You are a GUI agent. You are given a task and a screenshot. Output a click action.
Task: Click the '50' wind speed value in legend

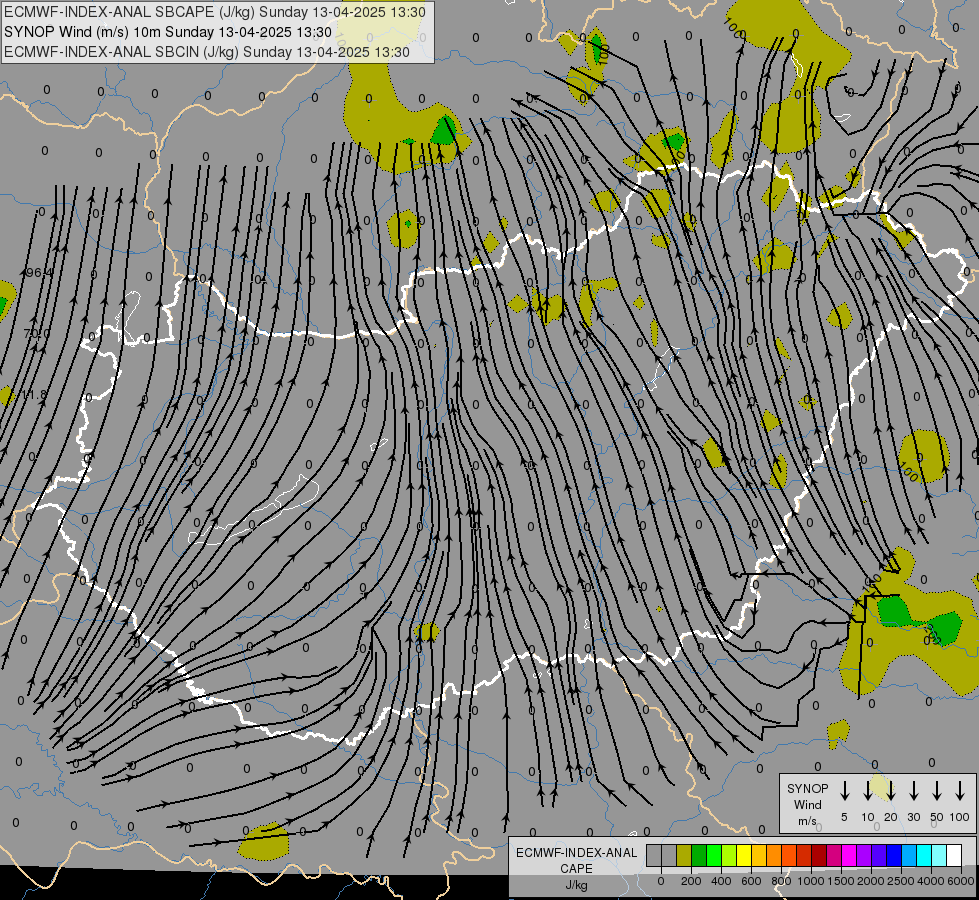(937, 817)
